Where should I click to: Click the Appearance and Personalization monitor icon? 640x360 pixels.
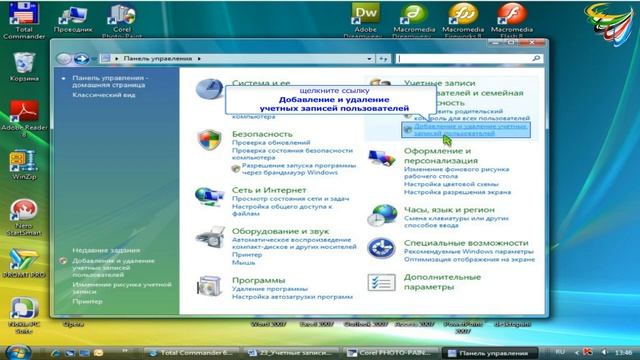[381, 158]
